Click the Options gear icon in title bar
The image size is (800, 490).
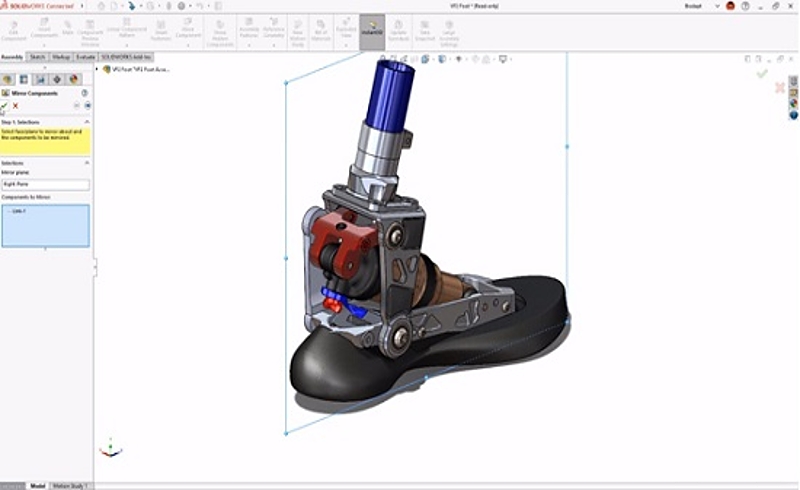[x=182, y=6]
